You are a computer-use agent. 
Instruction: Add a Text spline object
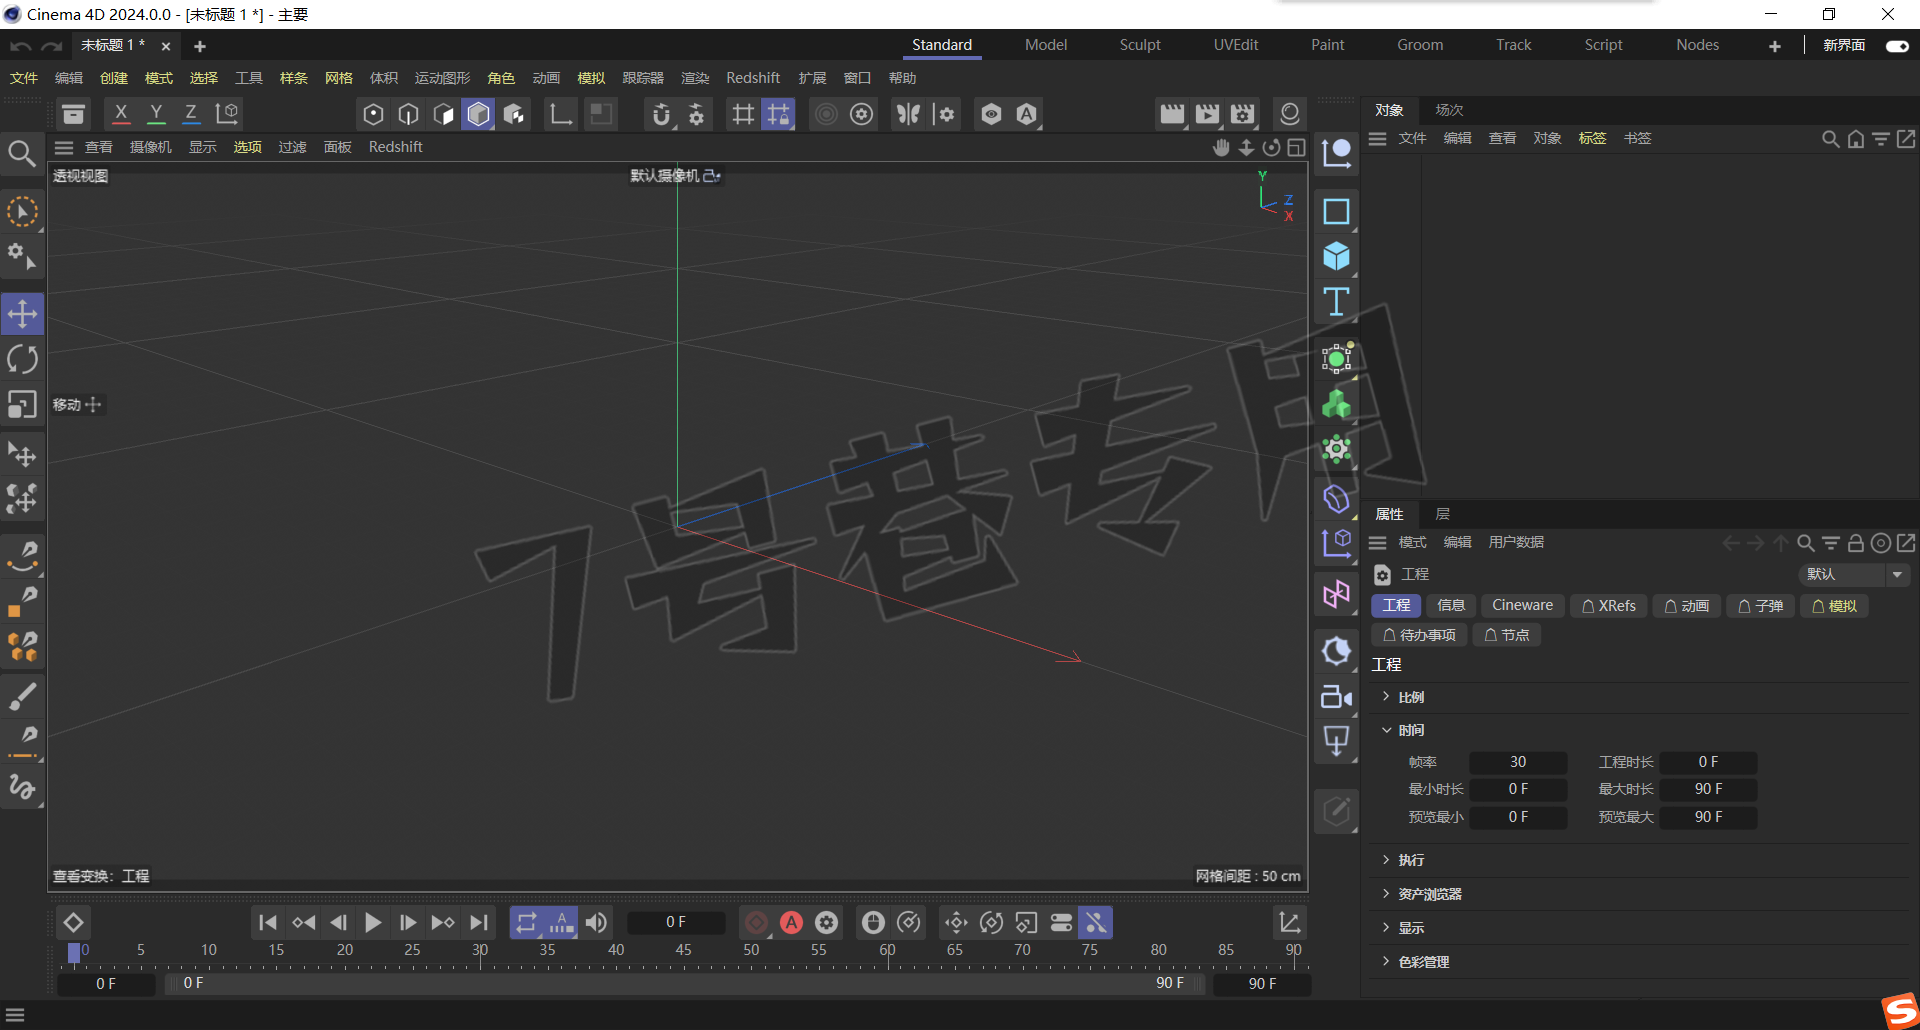(1336, 302)
